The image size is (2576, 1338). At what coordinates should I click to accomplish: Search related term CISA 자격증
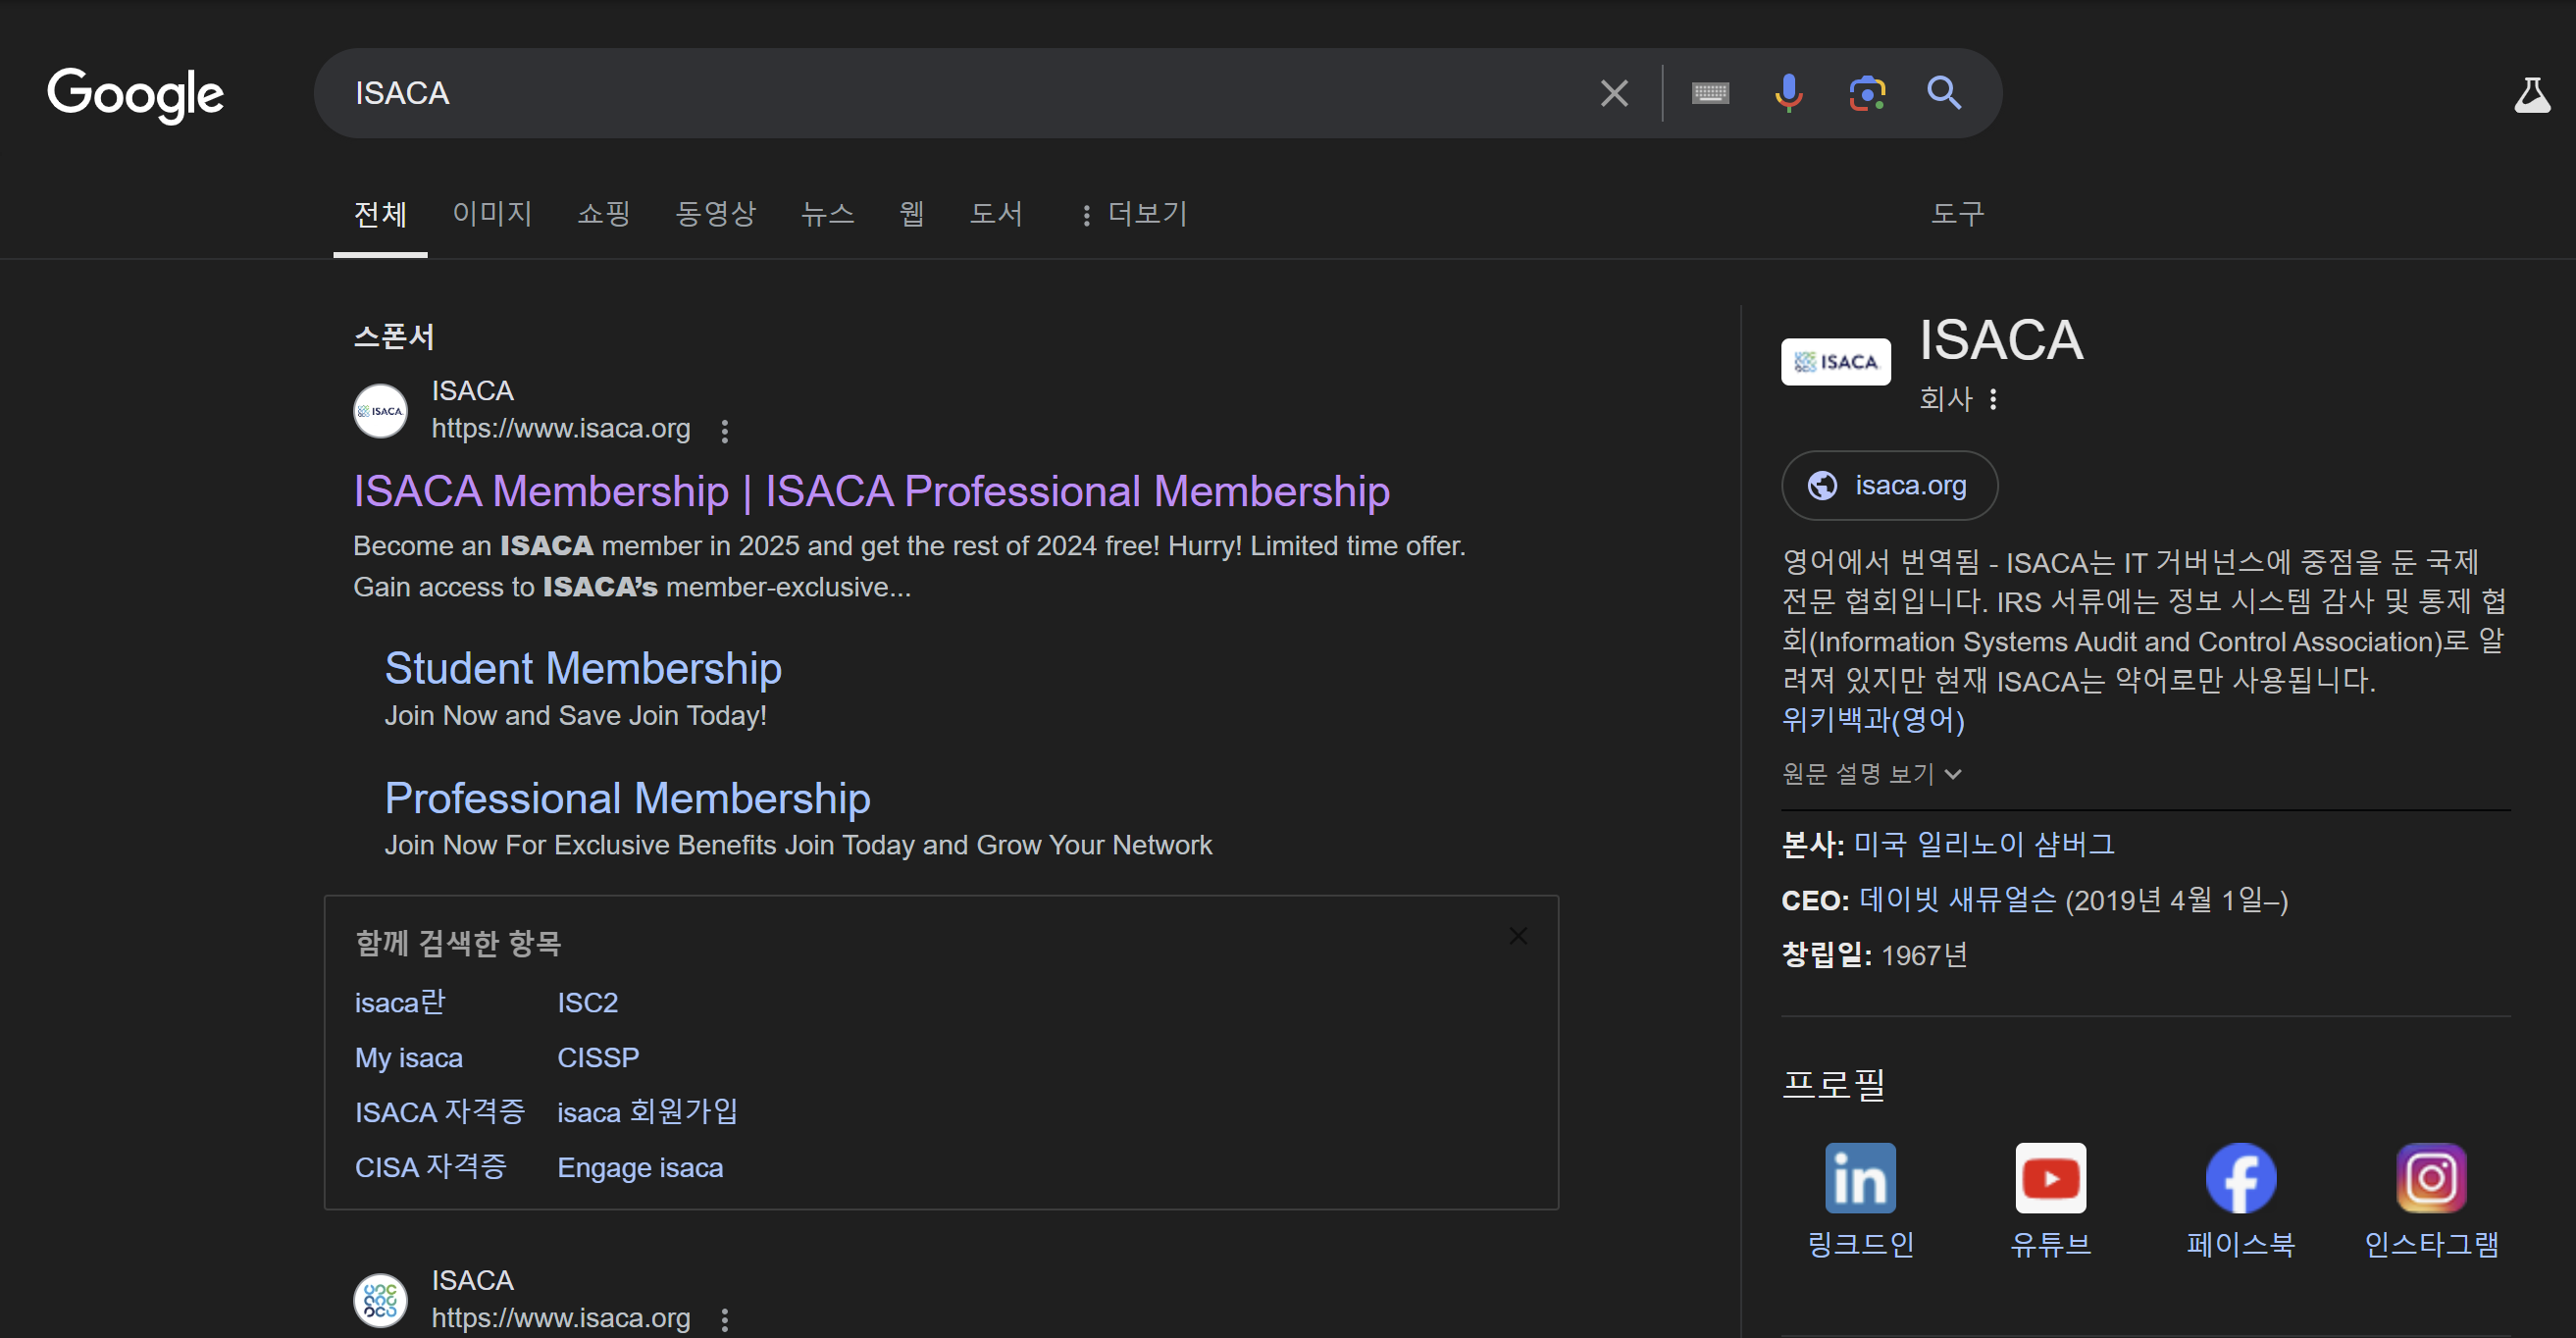point(430,1166)
